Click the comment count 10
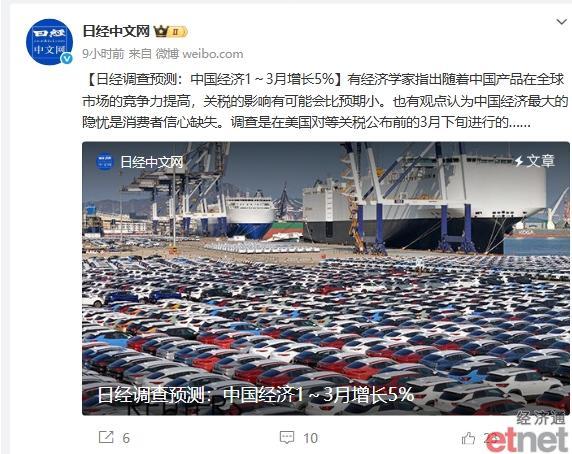The width and height of the screenshot is (572, 454). 310,438
